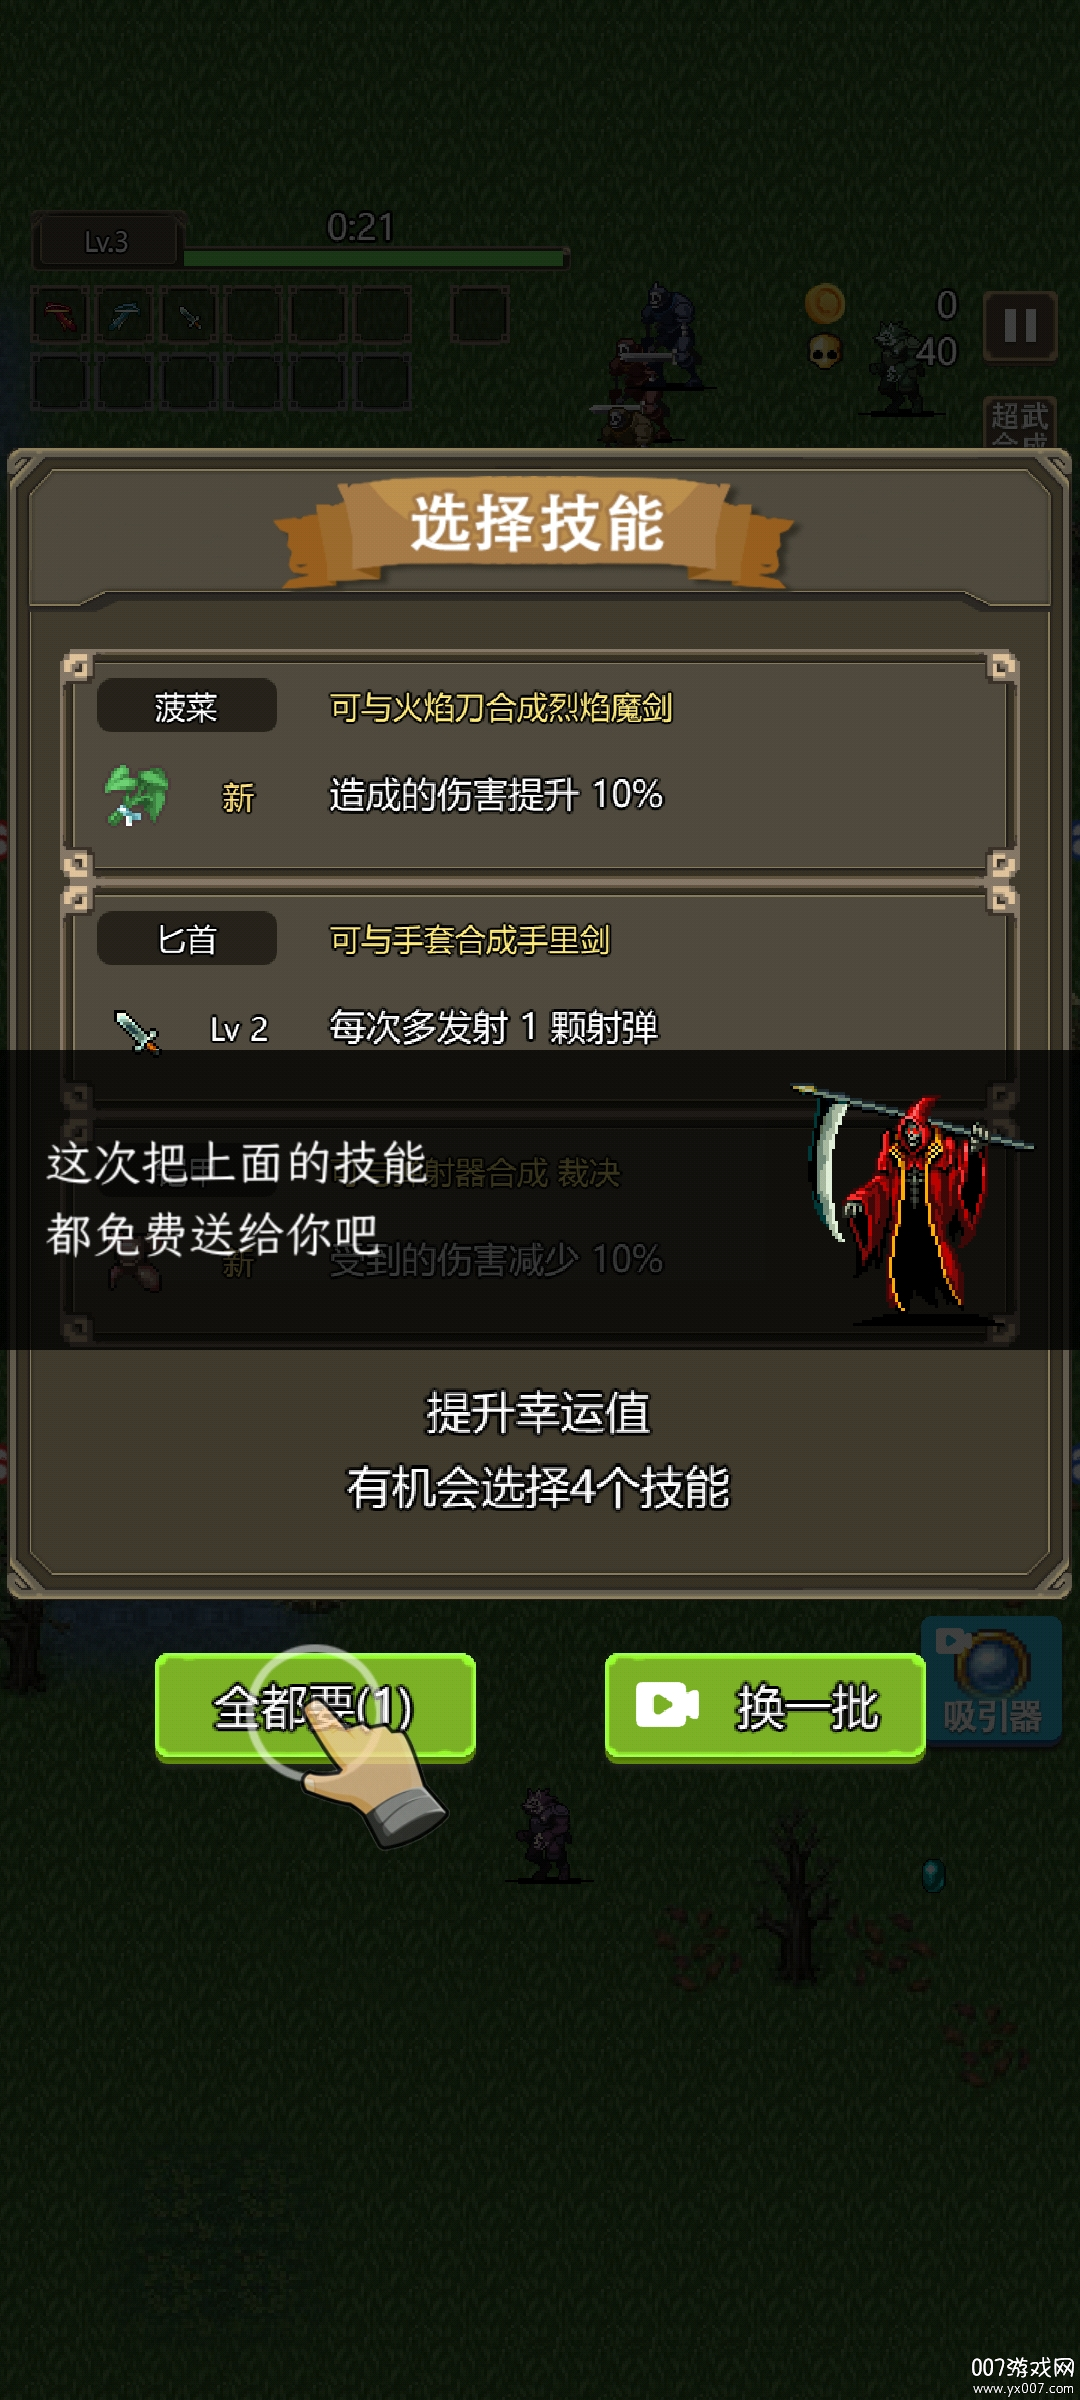This screenshot has height=2400, width=1080.
Task: Click the video camera icon on 换一批
Action: click(667, 1705)
